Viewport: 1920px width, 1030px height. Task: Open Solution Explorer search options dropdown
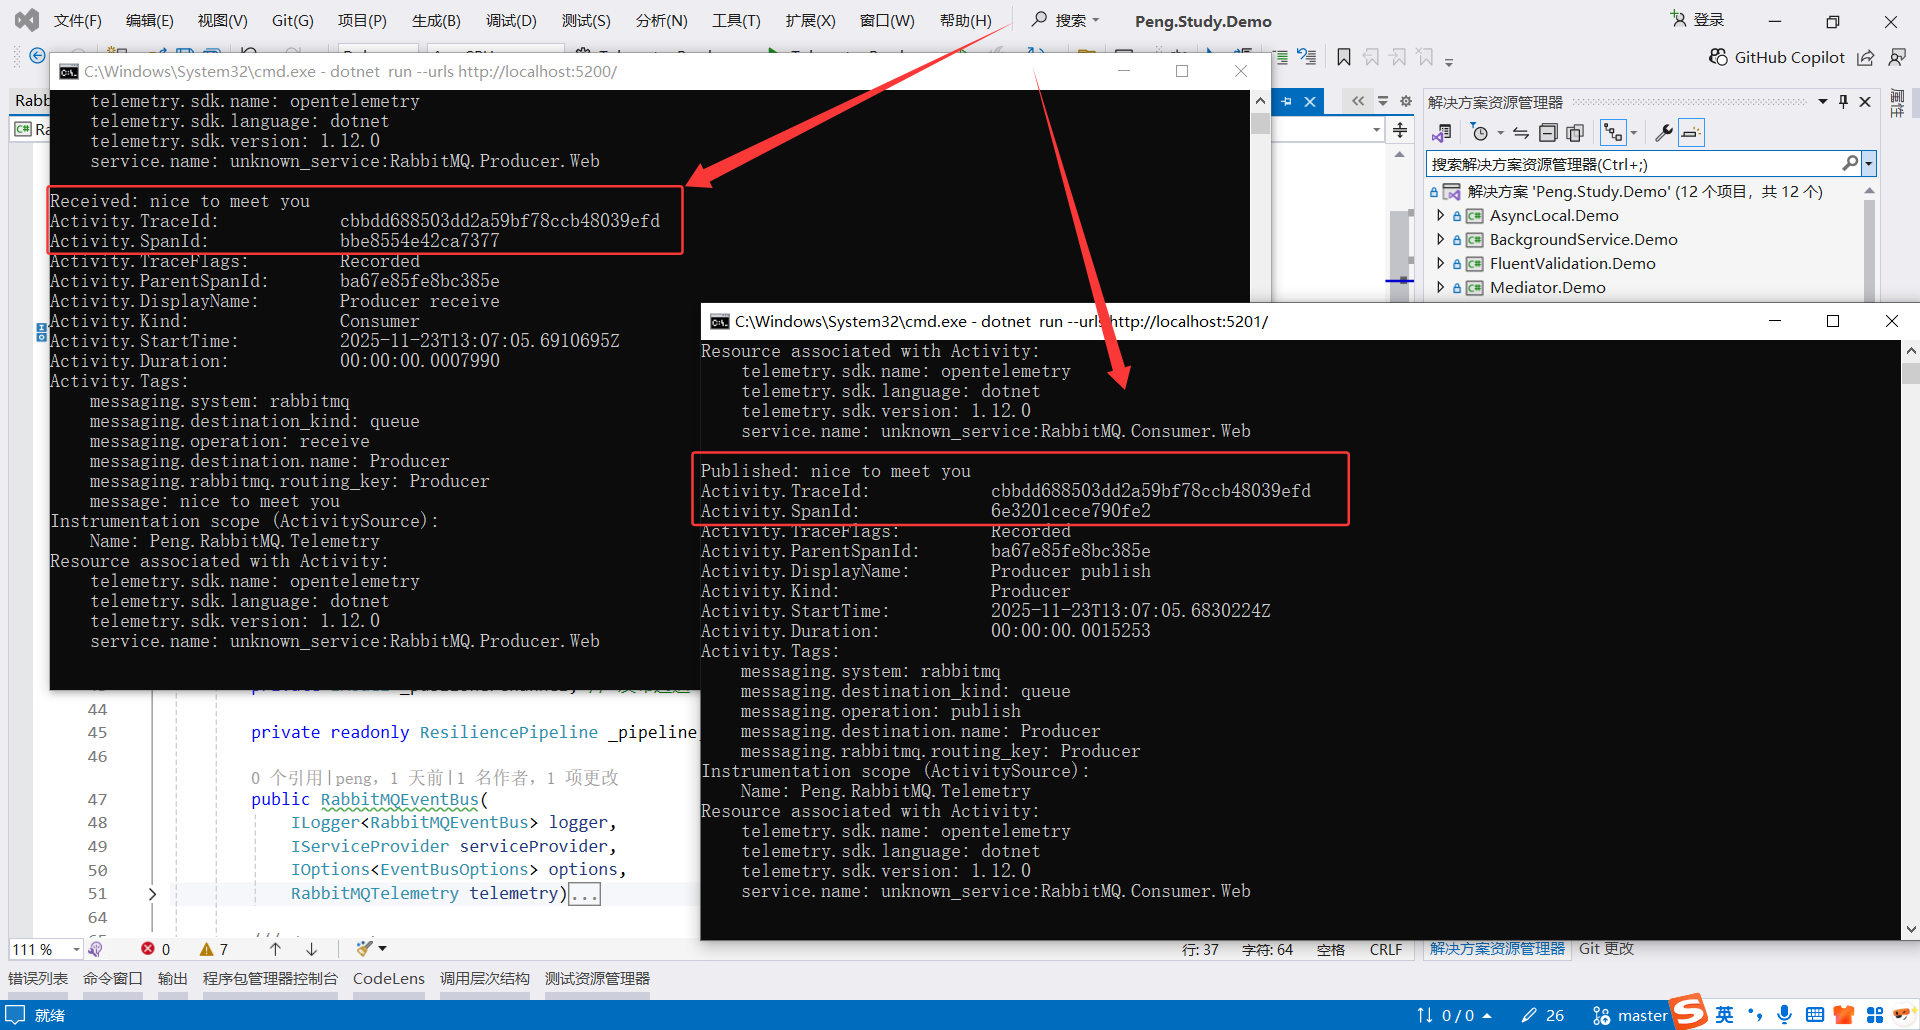(x=1869, y=164)
